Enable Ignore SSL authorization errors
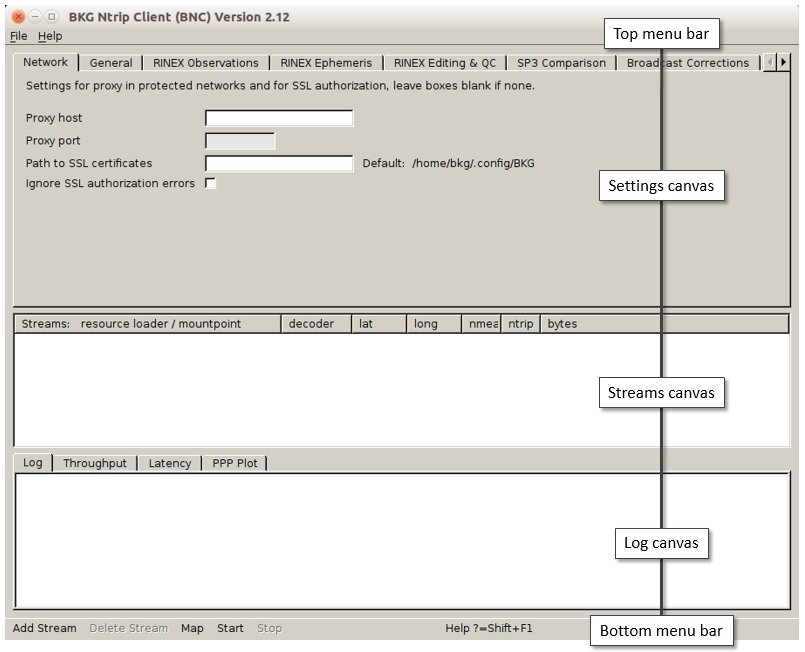Screen dimensions: 805x652 coord(210,183)
